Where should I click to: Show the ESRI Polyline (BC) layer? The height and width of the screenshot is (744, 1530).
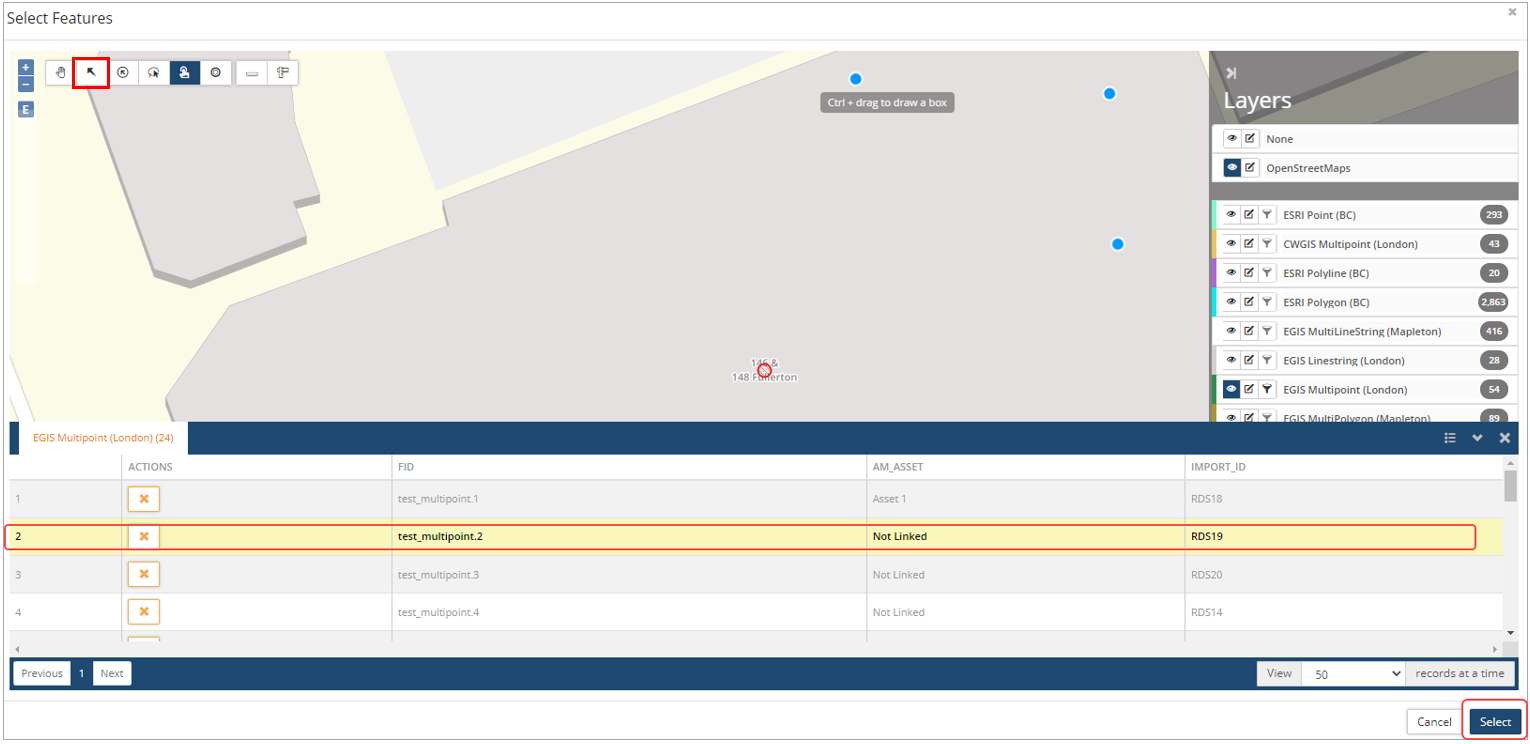(1232, 273)
